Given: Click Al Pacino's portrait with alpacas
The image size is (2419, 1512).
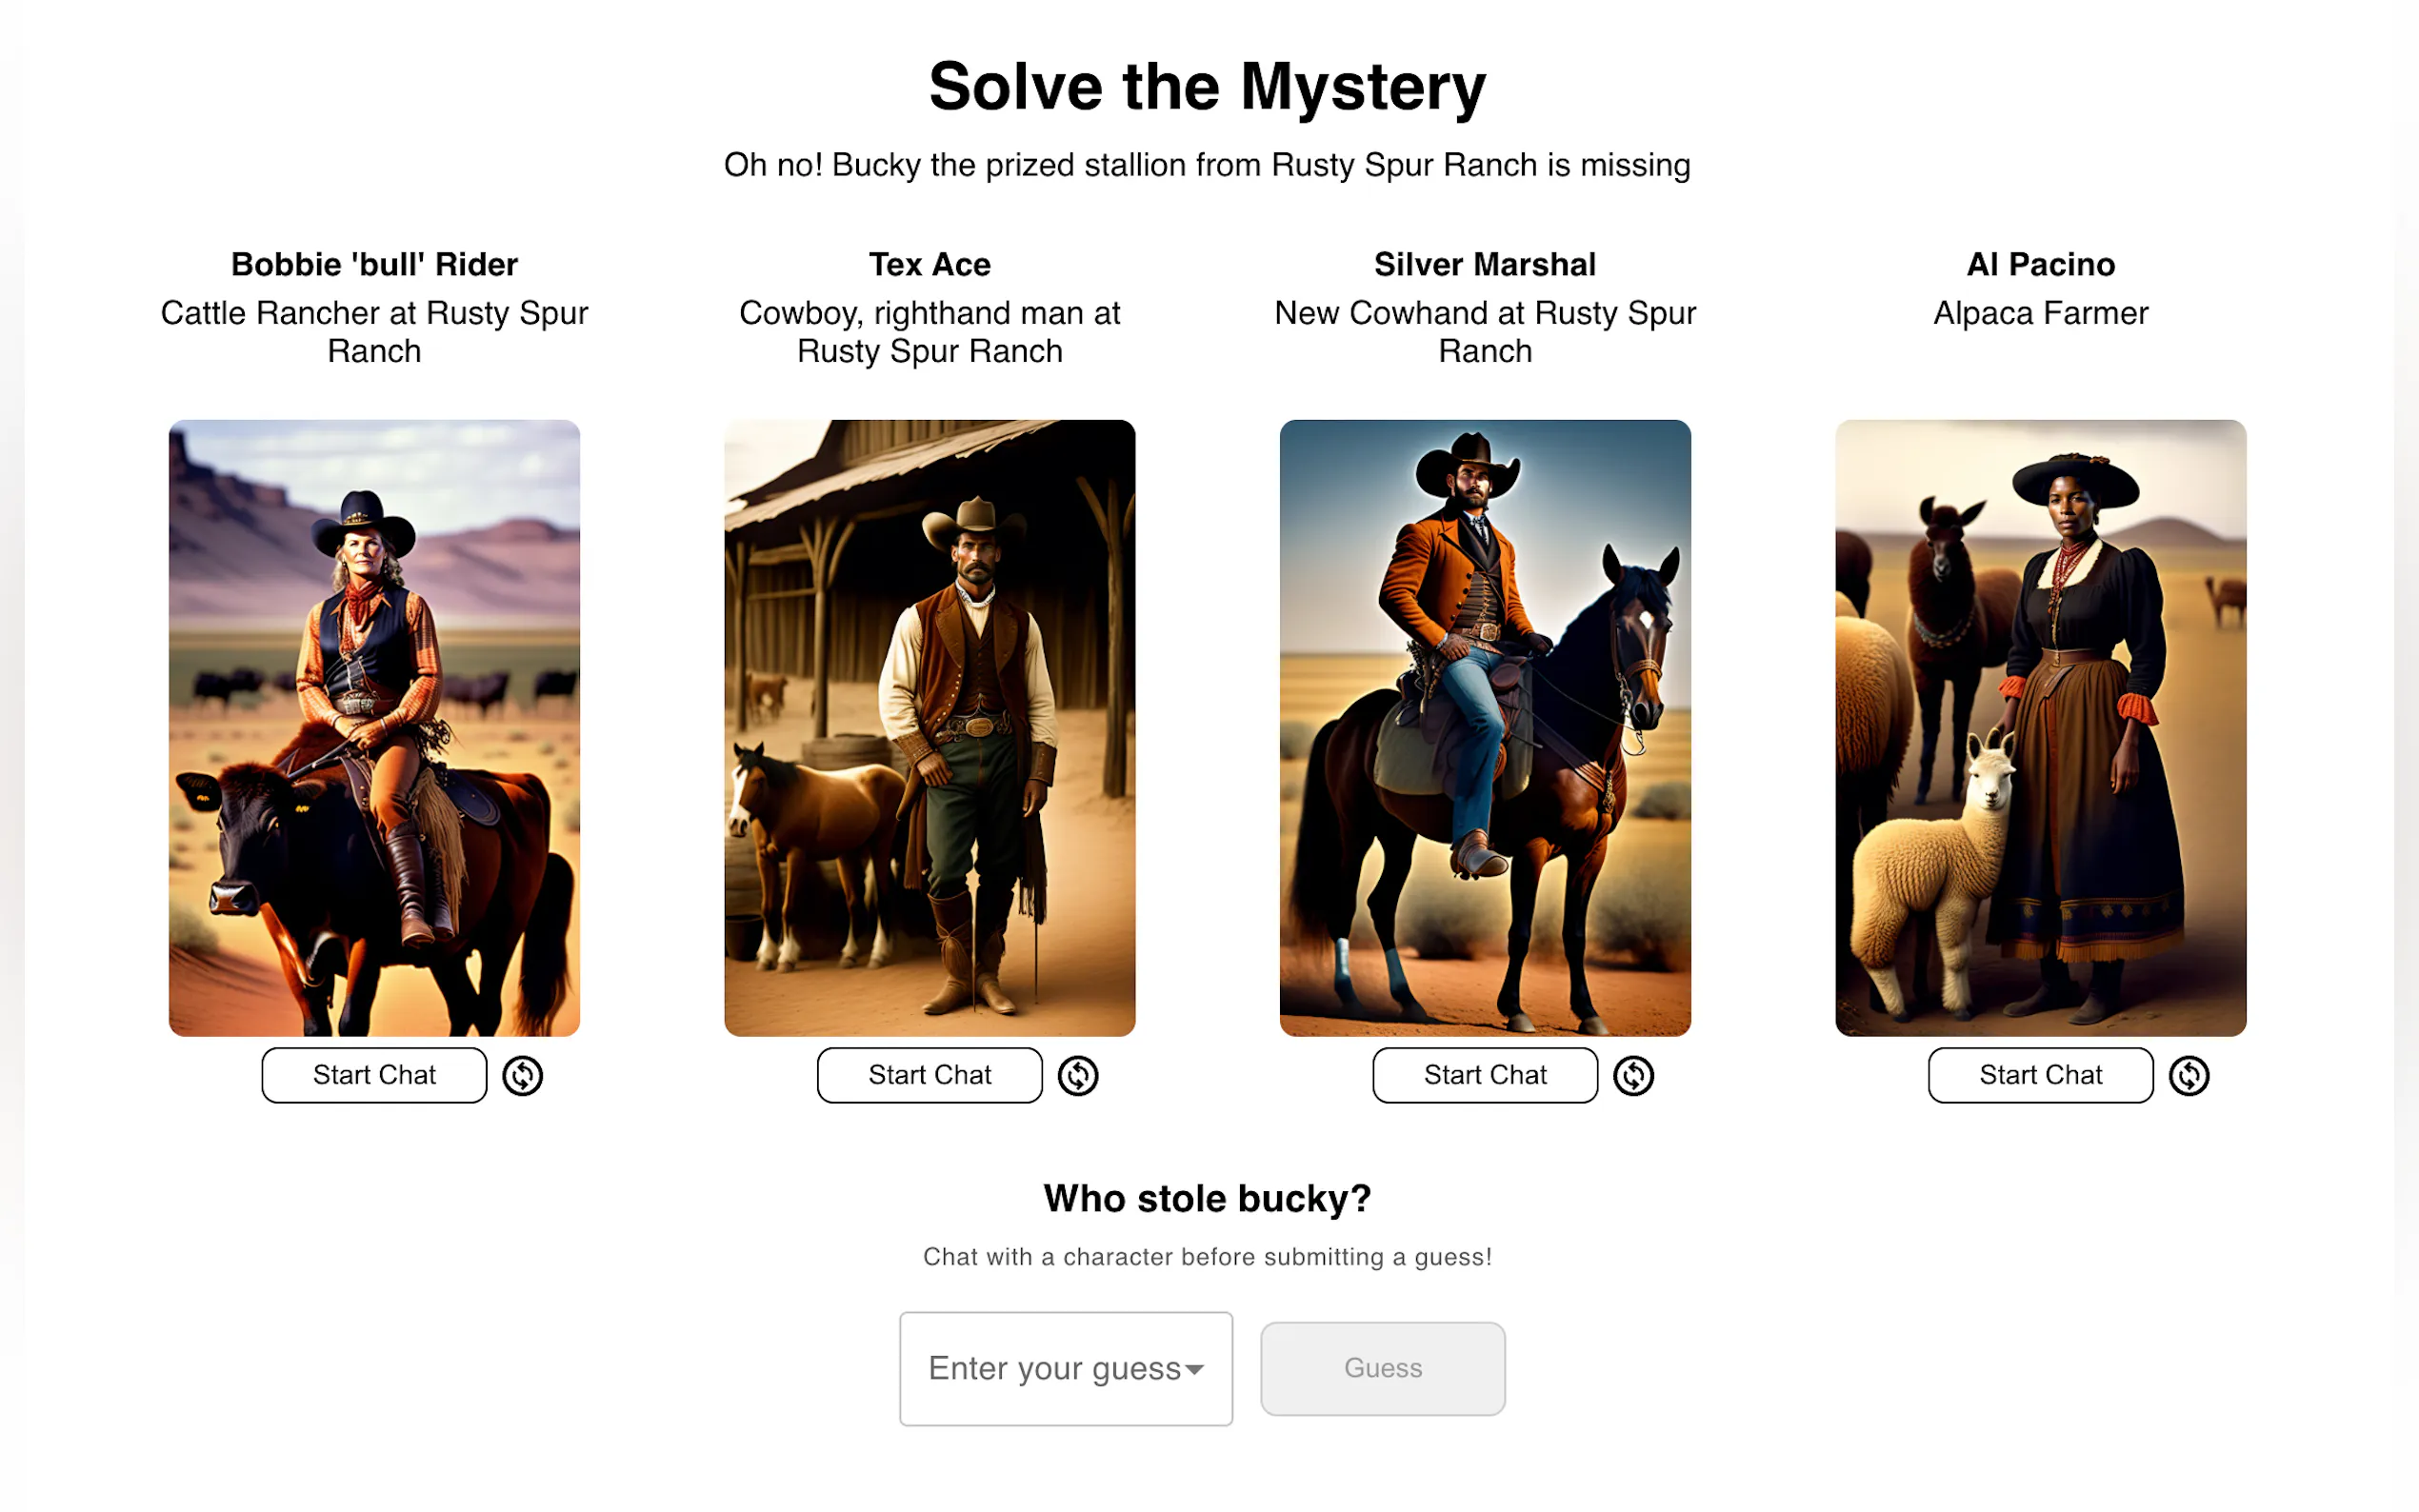Looking at the screenshot, I should [2041, 728].
